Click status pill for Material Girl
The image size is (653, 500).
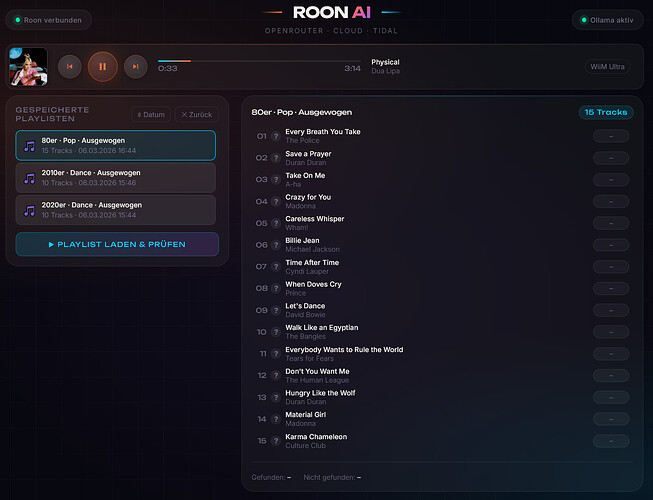point(611,419)
